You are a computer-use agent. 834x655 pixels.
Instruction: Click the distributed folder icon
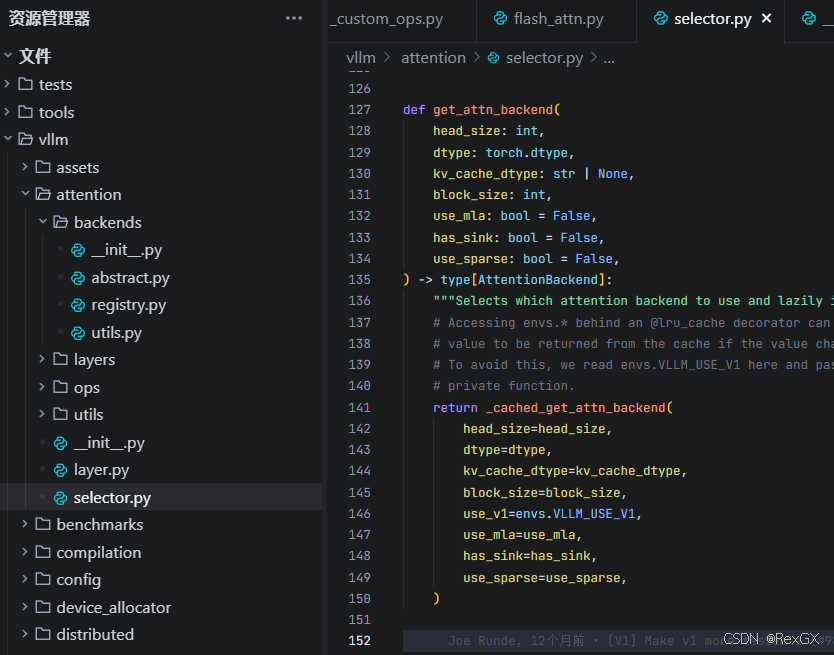coord(43,634)
